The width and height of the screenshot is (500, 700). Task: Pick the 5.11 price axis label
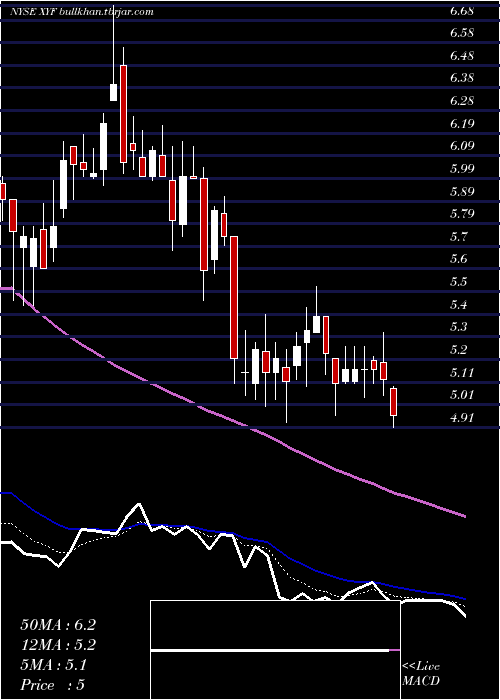[462, 373]
